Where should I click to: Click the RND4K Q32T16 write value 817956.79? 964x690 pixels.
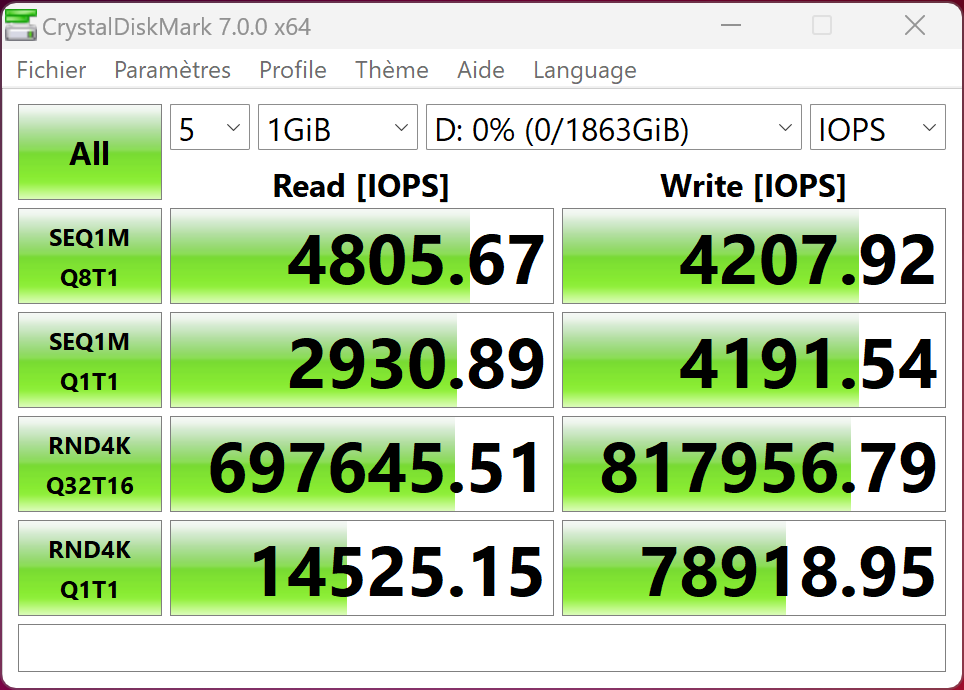pos(754,464)
